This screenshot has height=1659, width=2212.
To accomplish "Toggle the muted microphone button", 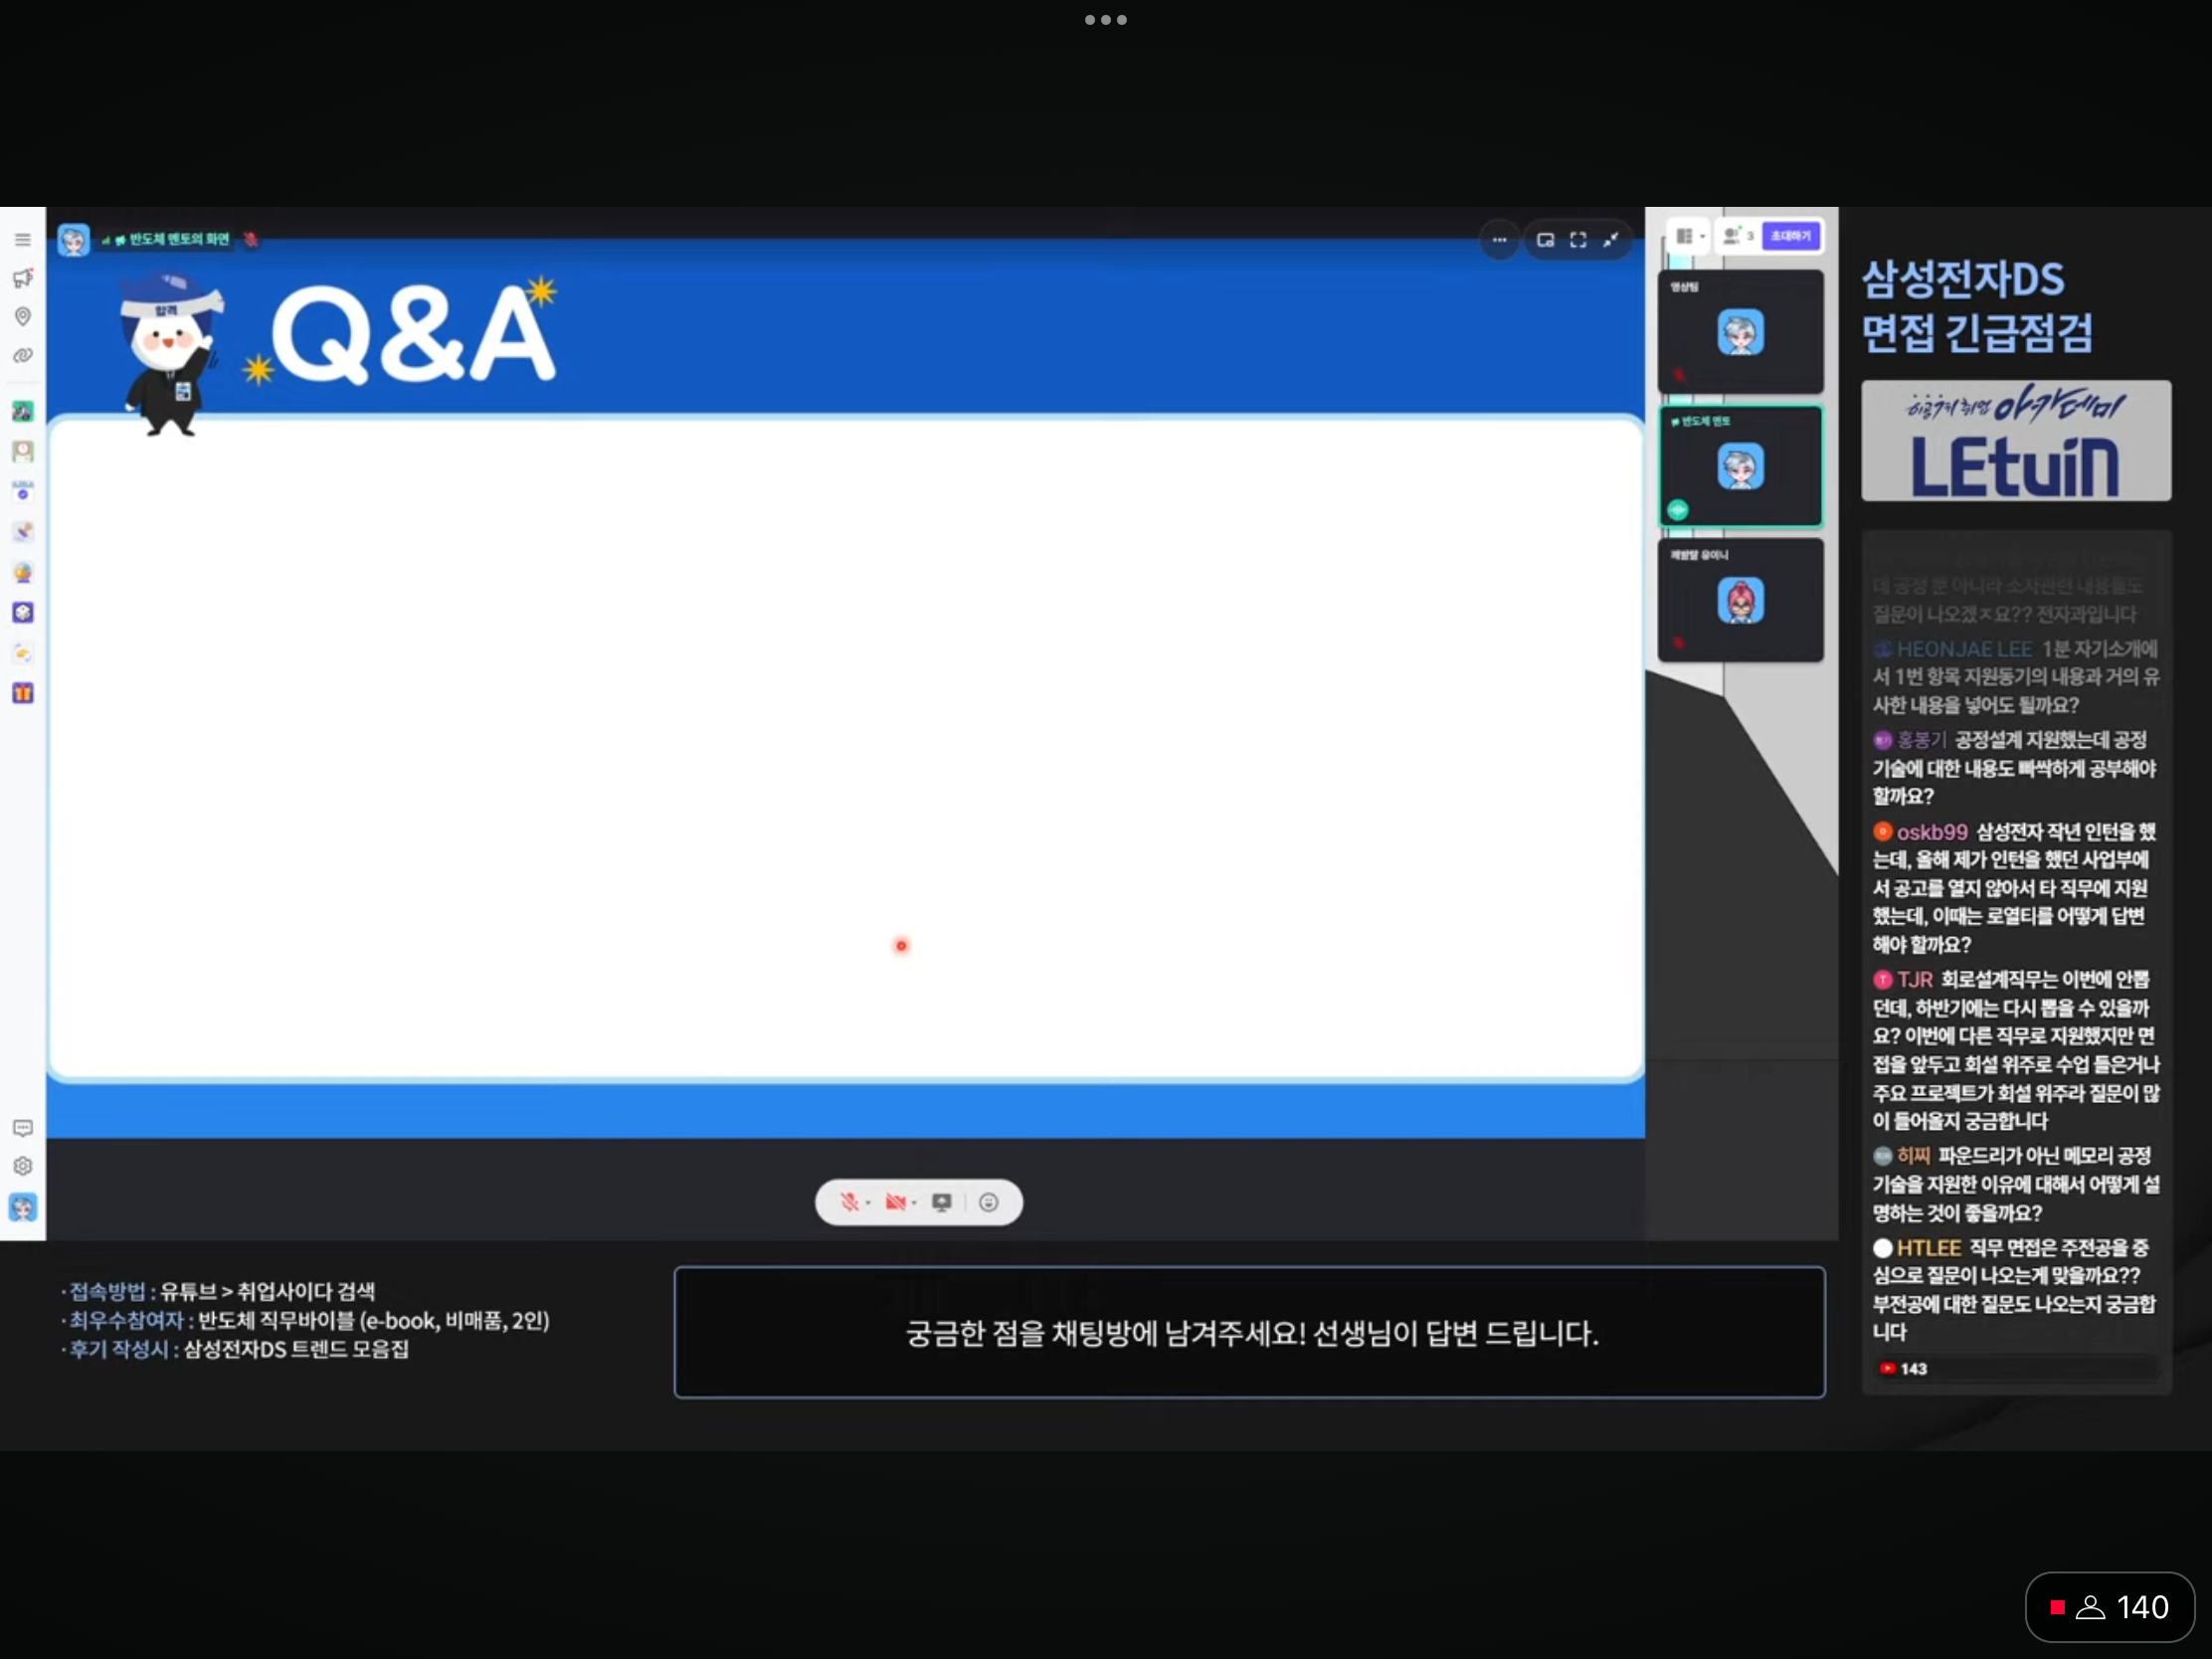I will 849,1202.
